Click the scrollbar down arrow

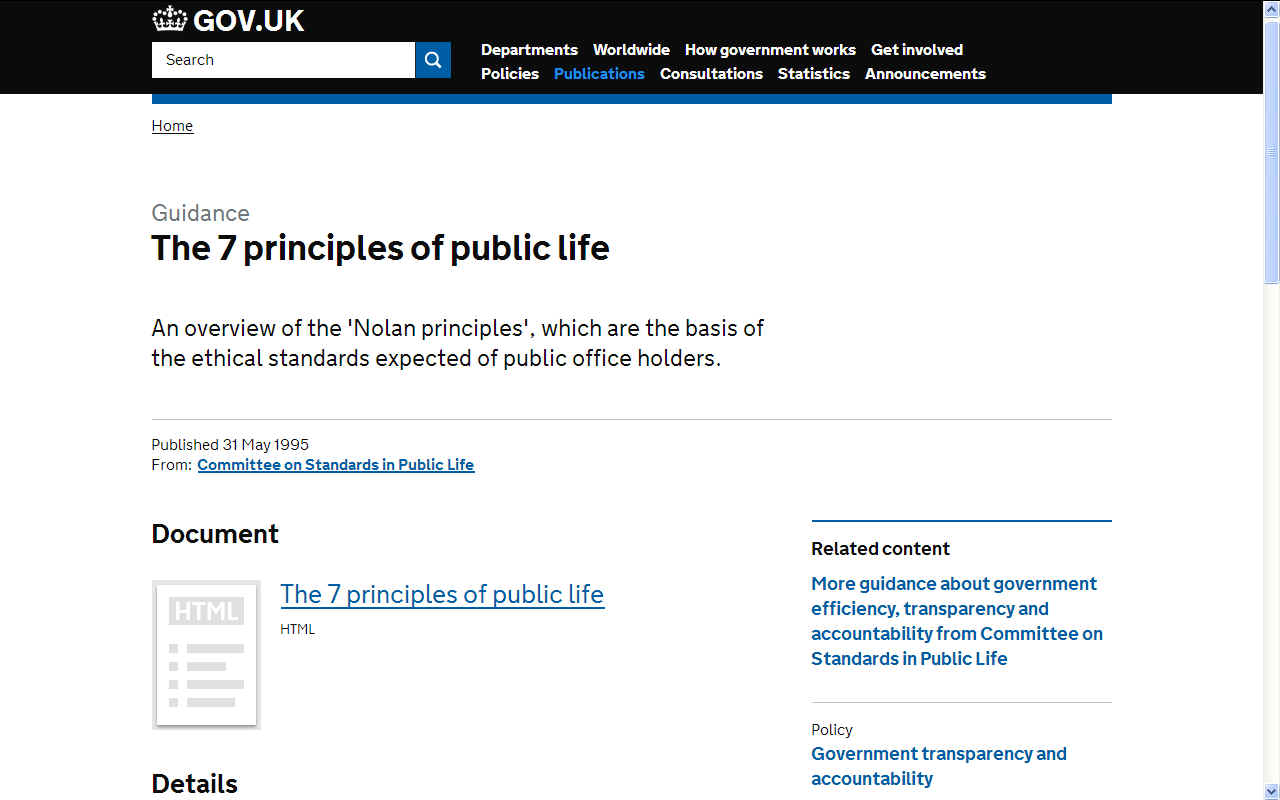[x=1272, y=791]
